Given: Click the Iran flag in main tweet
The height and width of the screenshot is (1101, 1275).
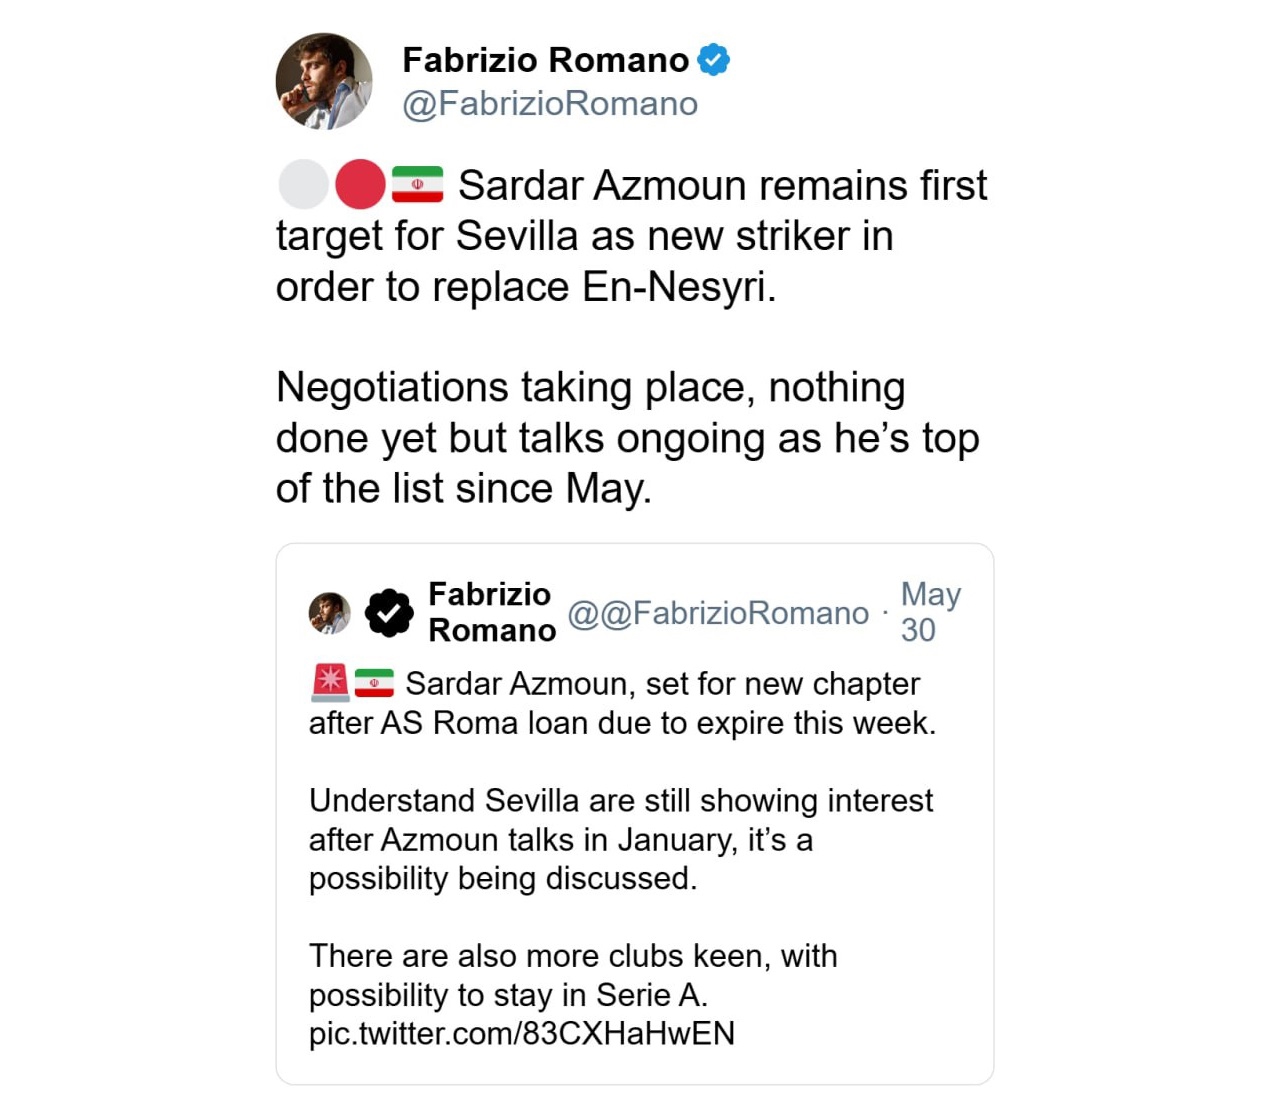Looking at the screenshot, I should point(417,185).
